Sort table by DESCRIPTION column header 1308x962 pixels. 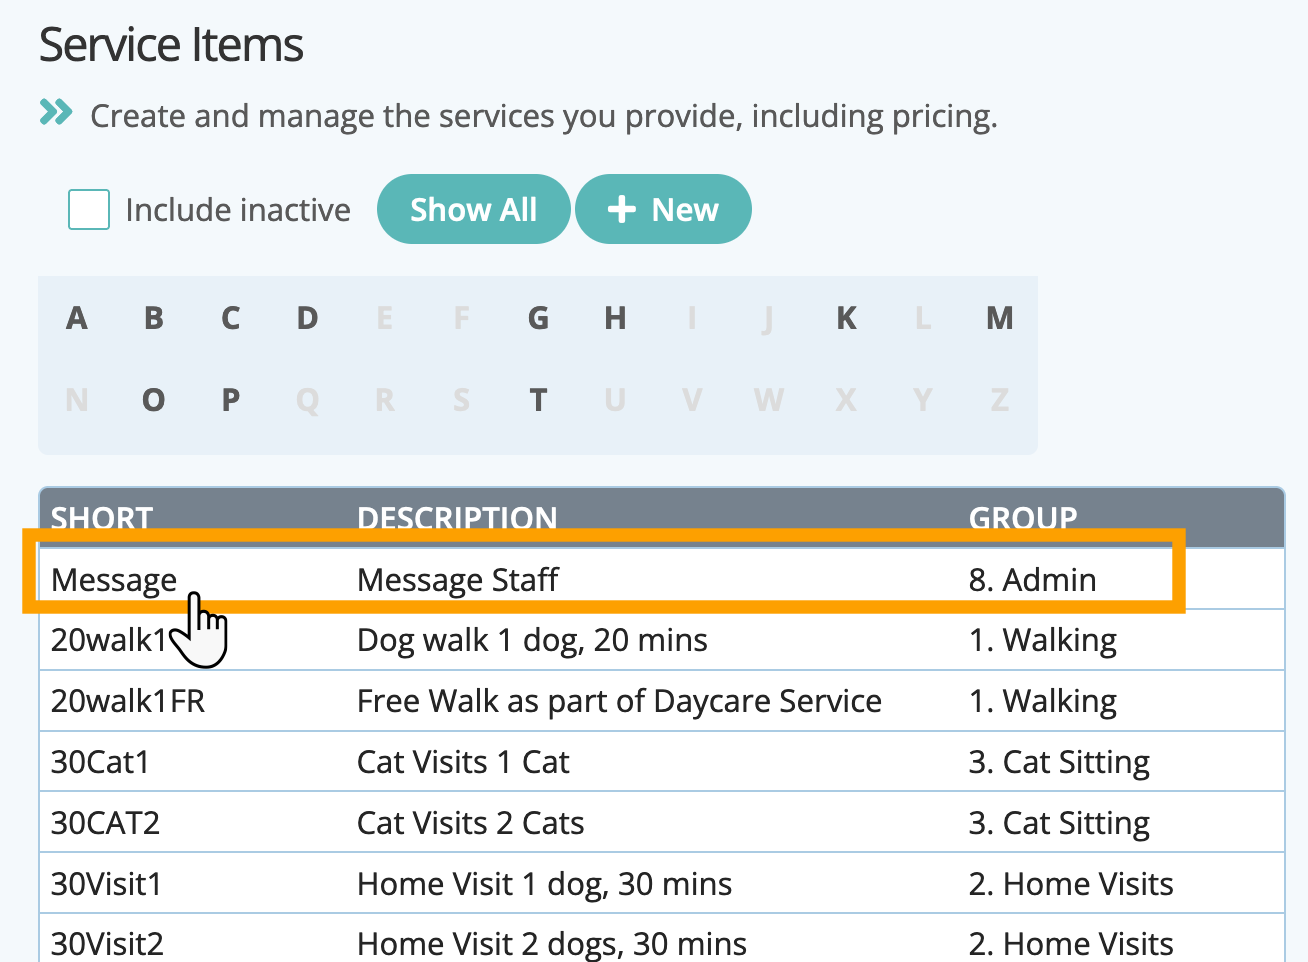457,518
